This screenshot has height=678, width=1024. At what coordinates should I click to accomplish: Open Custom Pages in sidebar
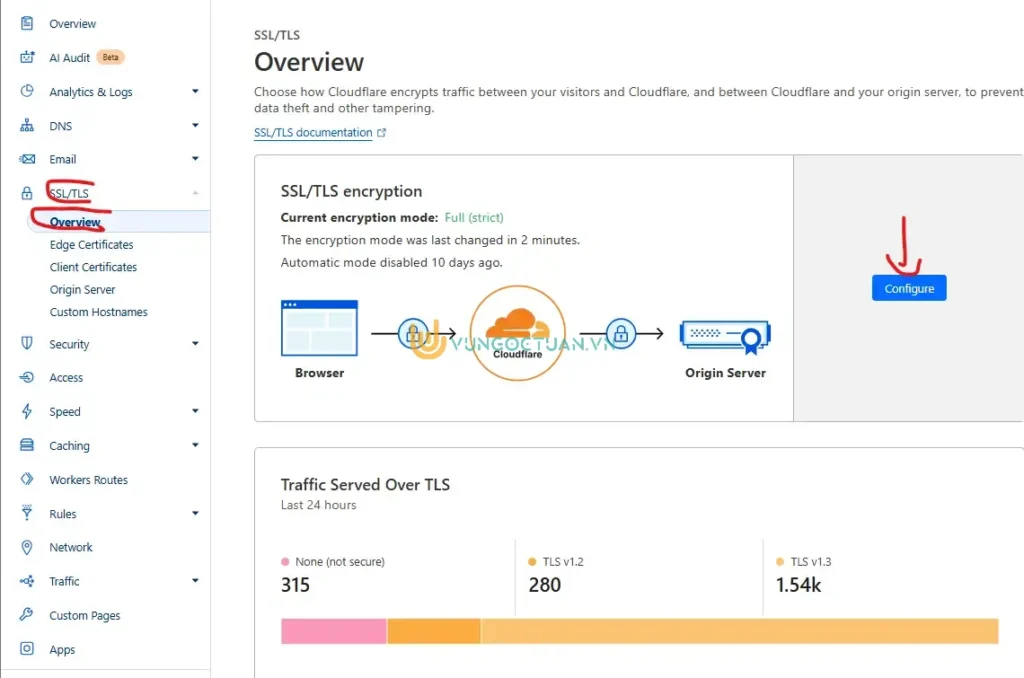(85, 615)
